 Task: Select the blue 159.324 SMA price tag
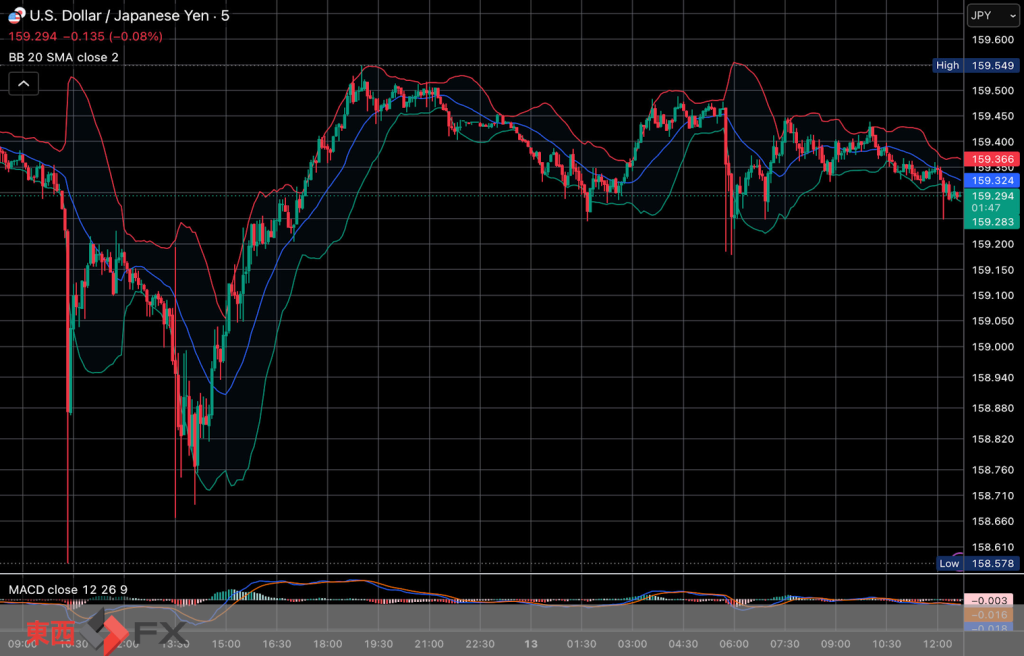991,180
